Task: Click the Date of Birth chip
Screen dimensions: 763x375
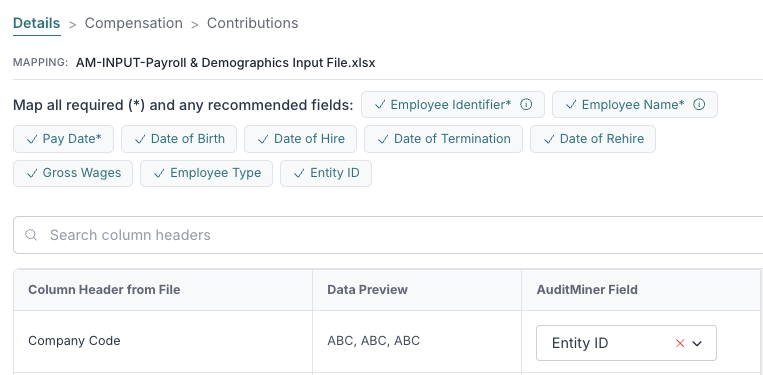Action: [179, 139]
